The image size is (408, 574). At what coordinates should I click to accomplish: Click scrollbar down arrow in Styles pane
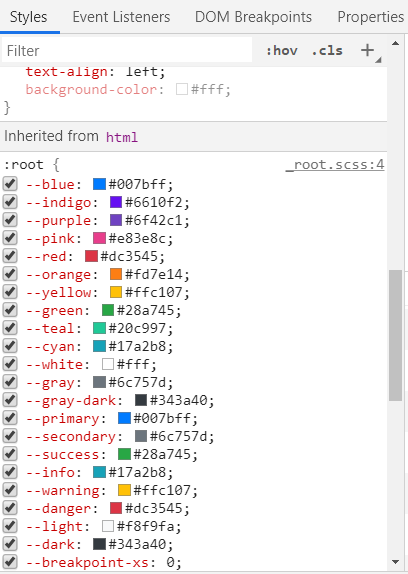pyautogui.click(x=395, y=562)
